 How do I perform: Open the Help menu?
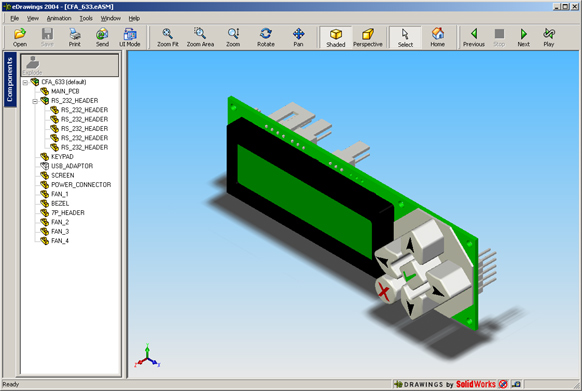(134, 18)
